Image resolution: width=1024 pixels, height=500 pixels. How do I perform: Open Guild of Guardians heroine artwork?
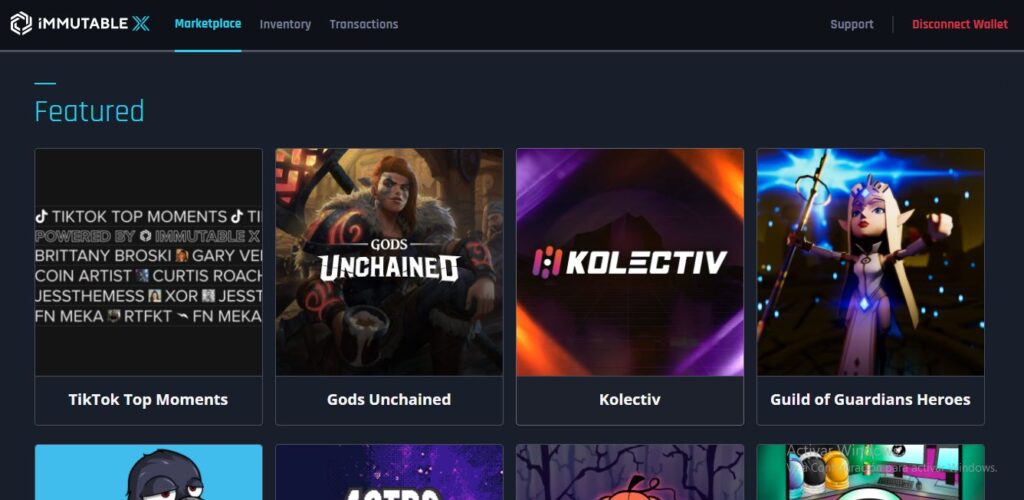coord(871,262)
